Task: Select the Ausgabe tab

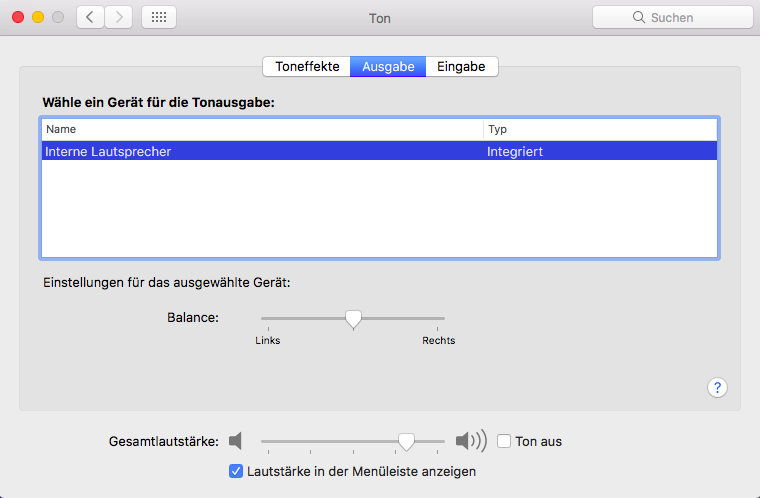Action: 388,67
